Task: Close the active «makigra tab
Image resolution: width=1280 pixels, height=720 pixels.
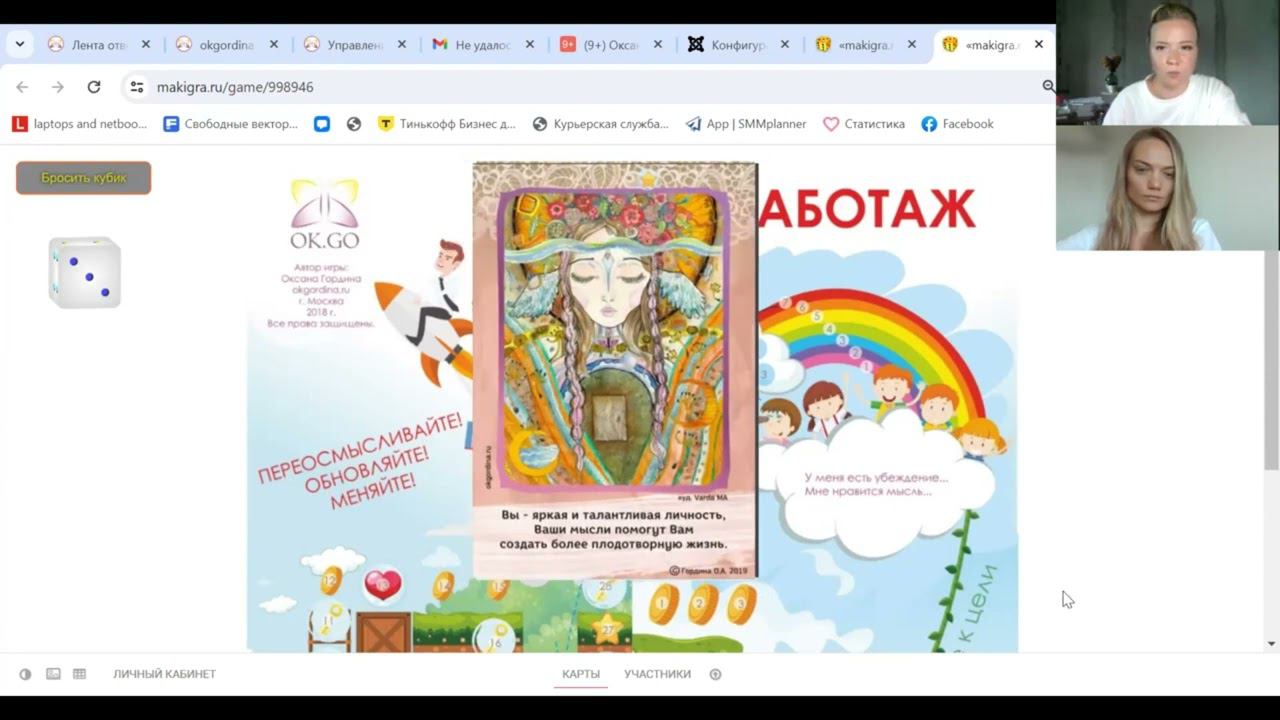Action: [x=1039, y=45]
